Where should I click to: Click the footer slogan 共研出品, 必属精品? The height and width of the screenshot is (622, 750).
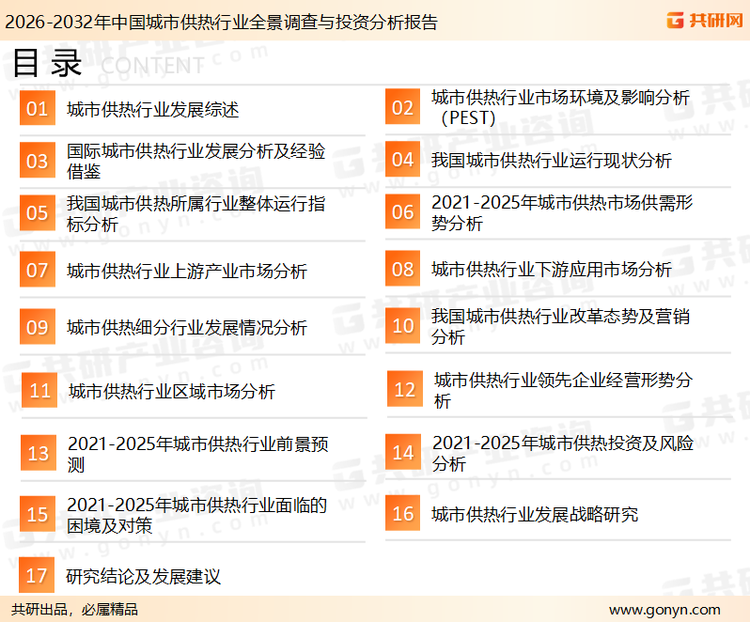point(75,610)
